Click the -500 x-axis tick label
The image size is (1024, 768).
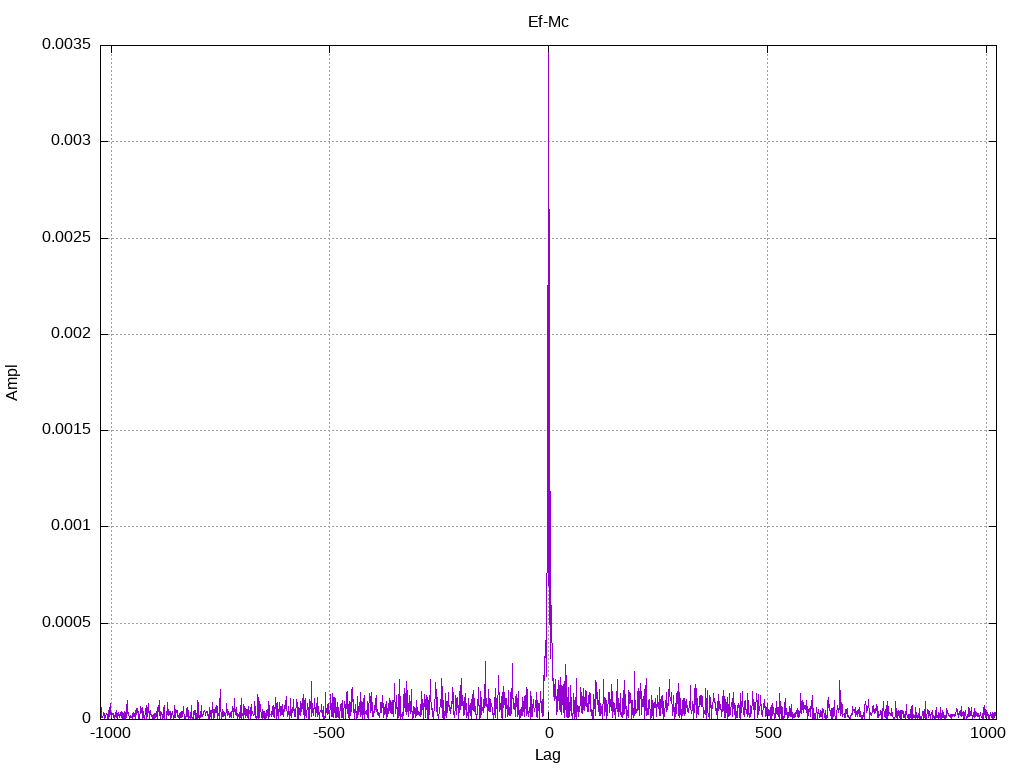[x=328, y=733]
